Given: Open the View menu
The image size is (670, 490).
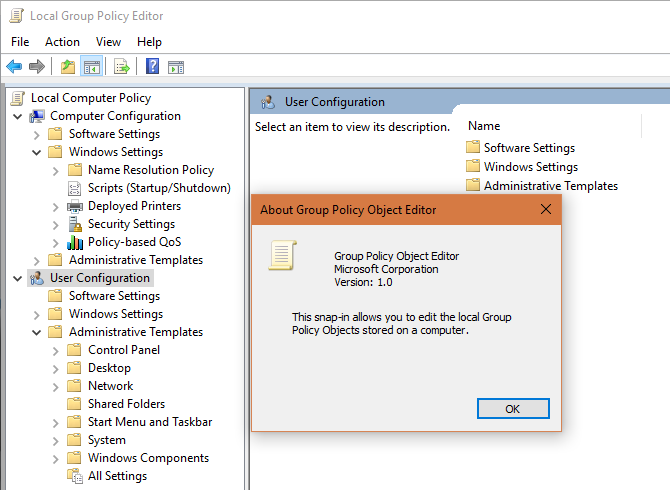Looking at the screenshot, I should coord(108,42).
